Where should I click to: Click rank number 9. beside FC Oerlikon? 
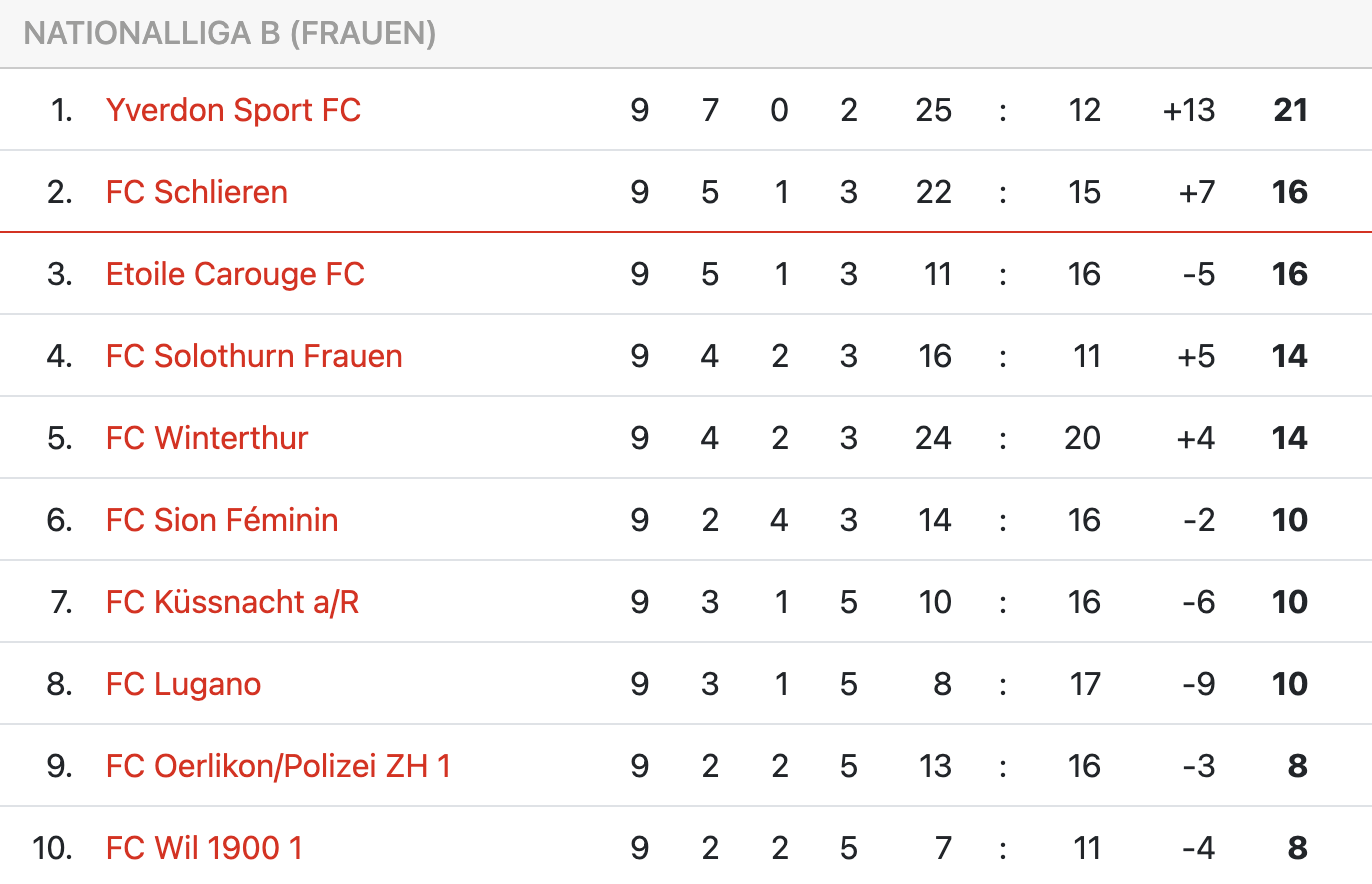tap(60, 766)
